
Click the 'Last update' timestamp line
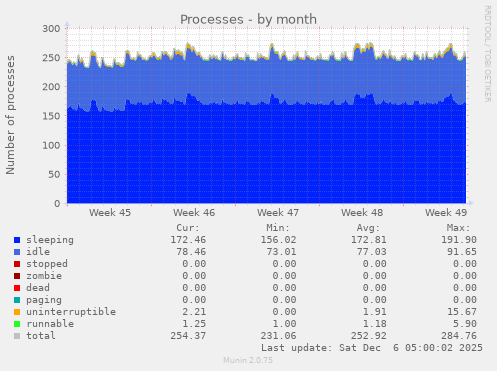tap(372, 348)
